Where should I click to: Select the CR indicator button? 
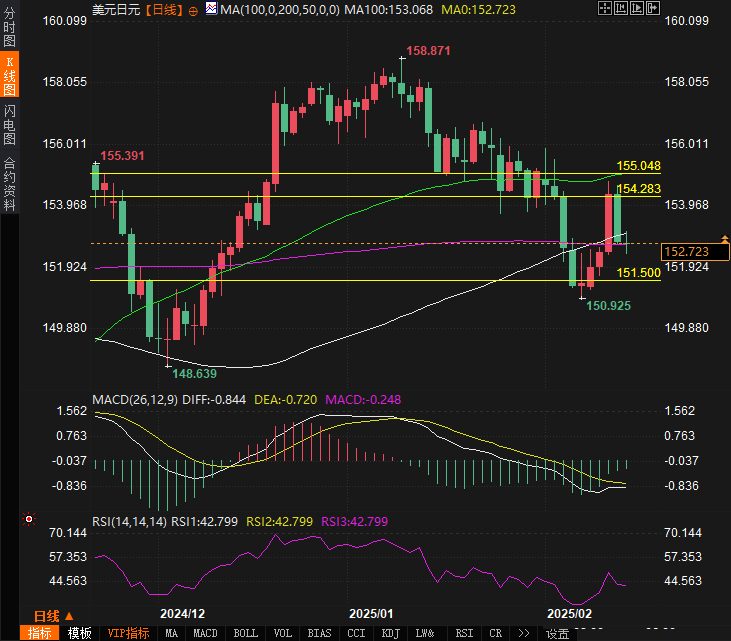pyautogui.click(x=495, y=633)
